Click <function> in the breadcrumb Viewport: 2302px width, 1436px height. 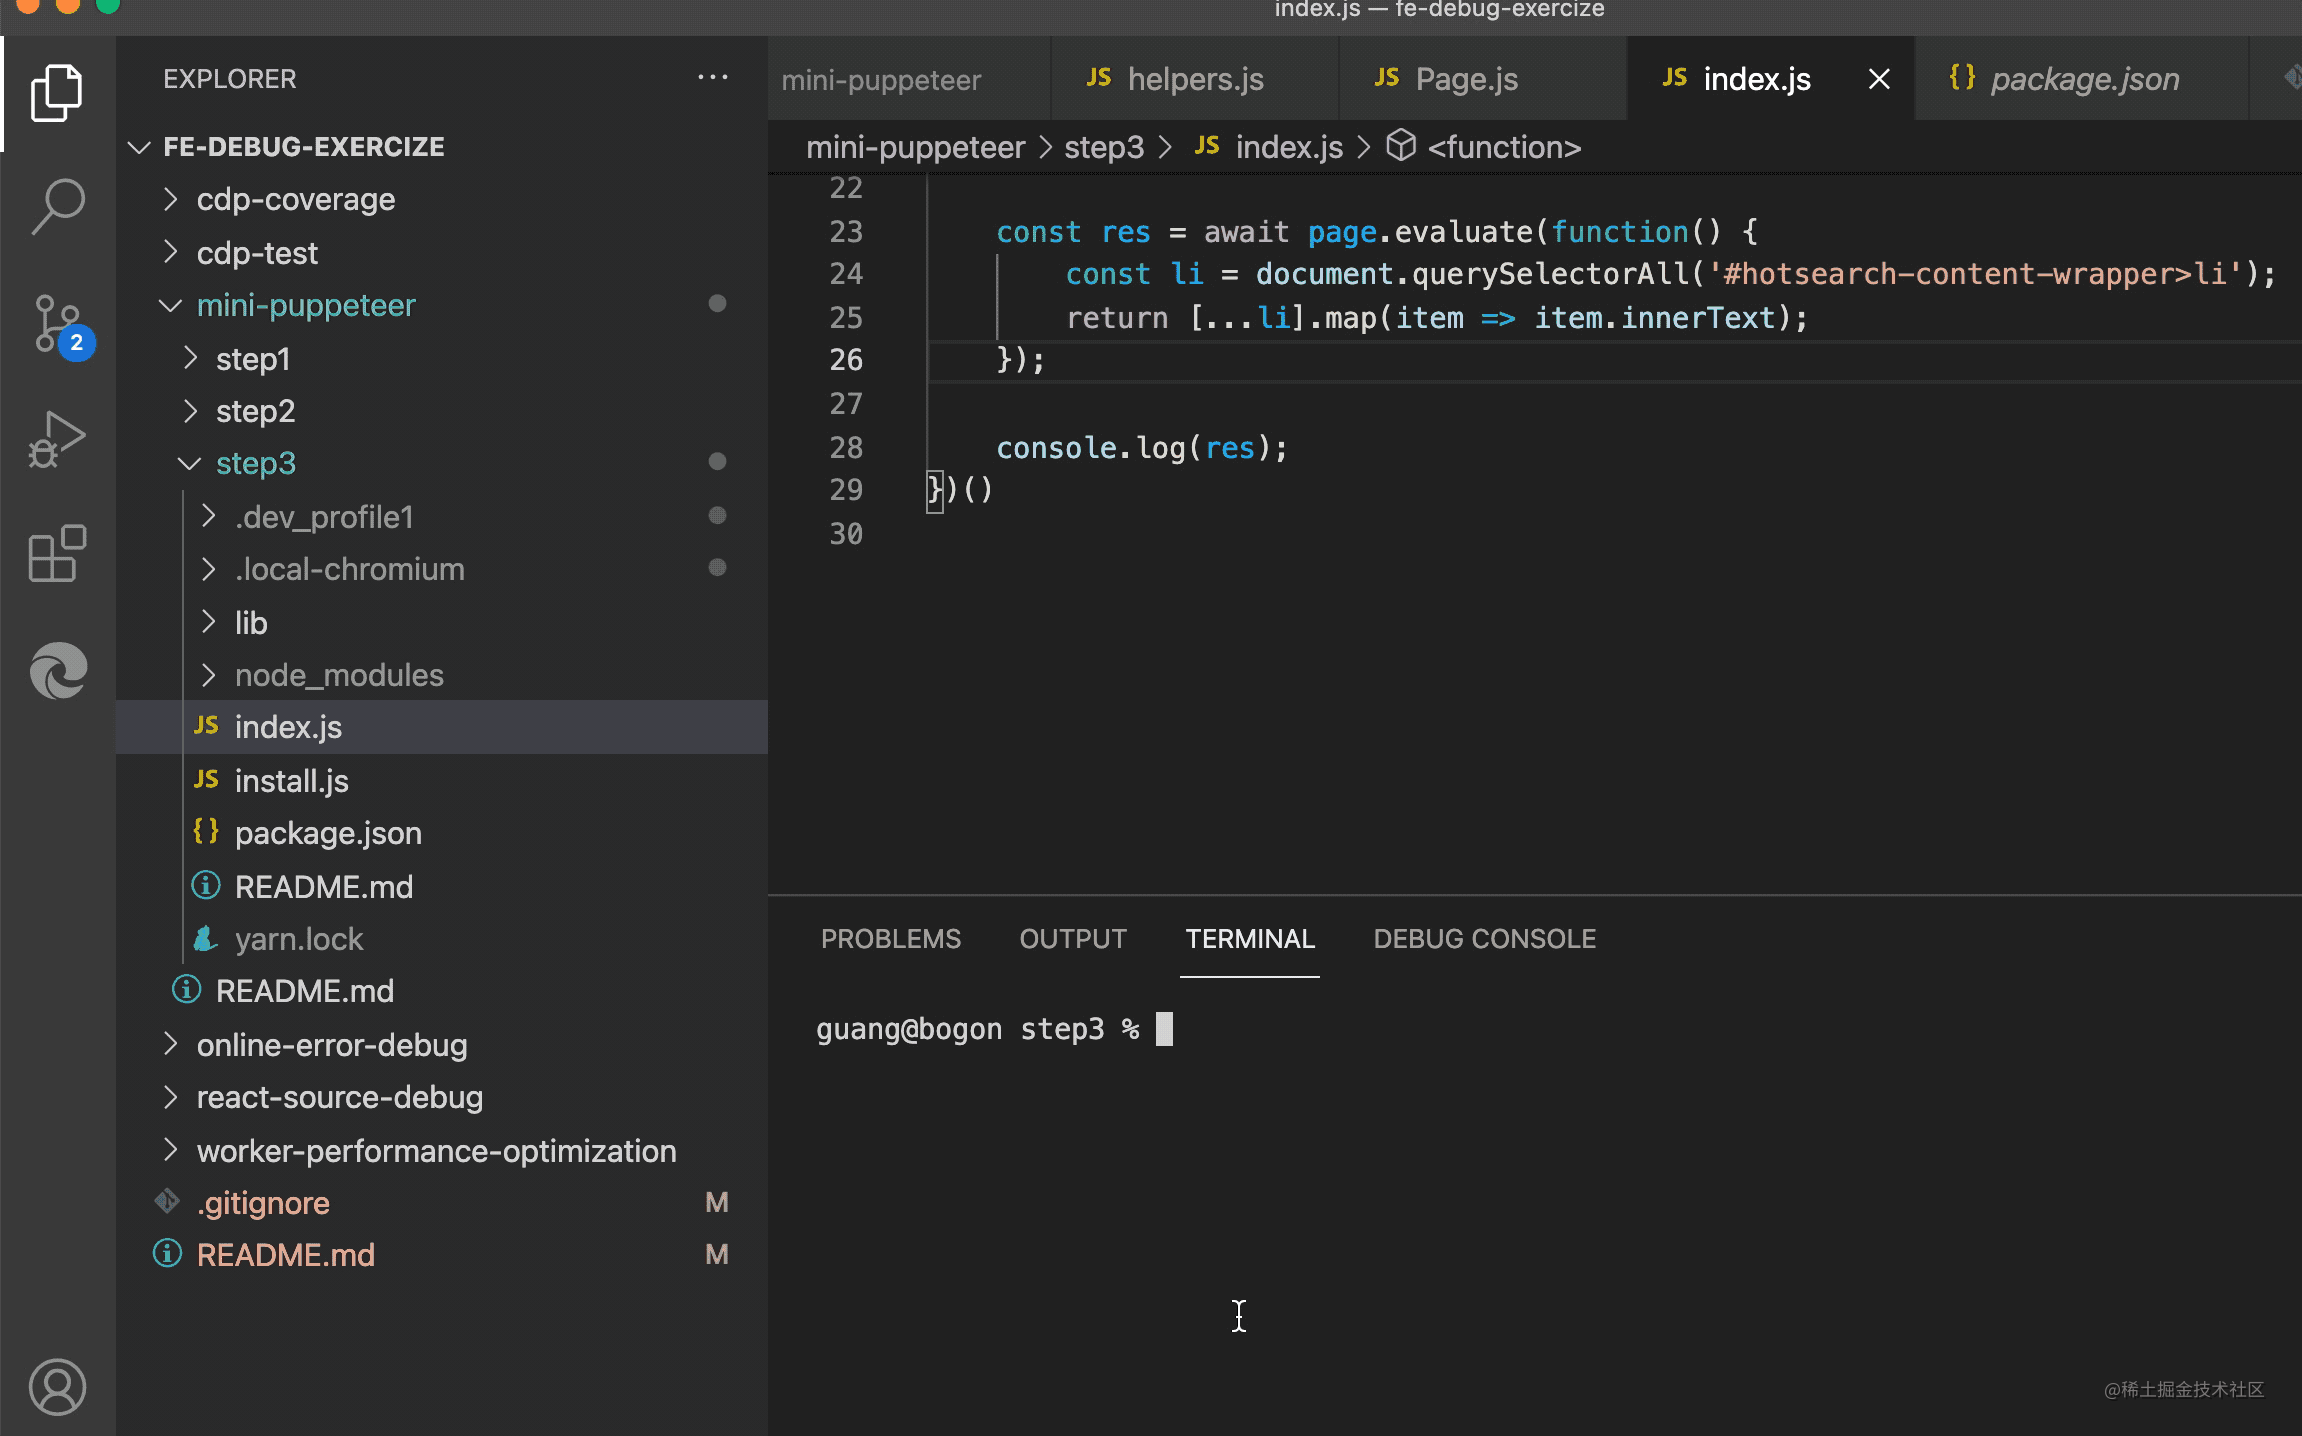(1503, 147)
